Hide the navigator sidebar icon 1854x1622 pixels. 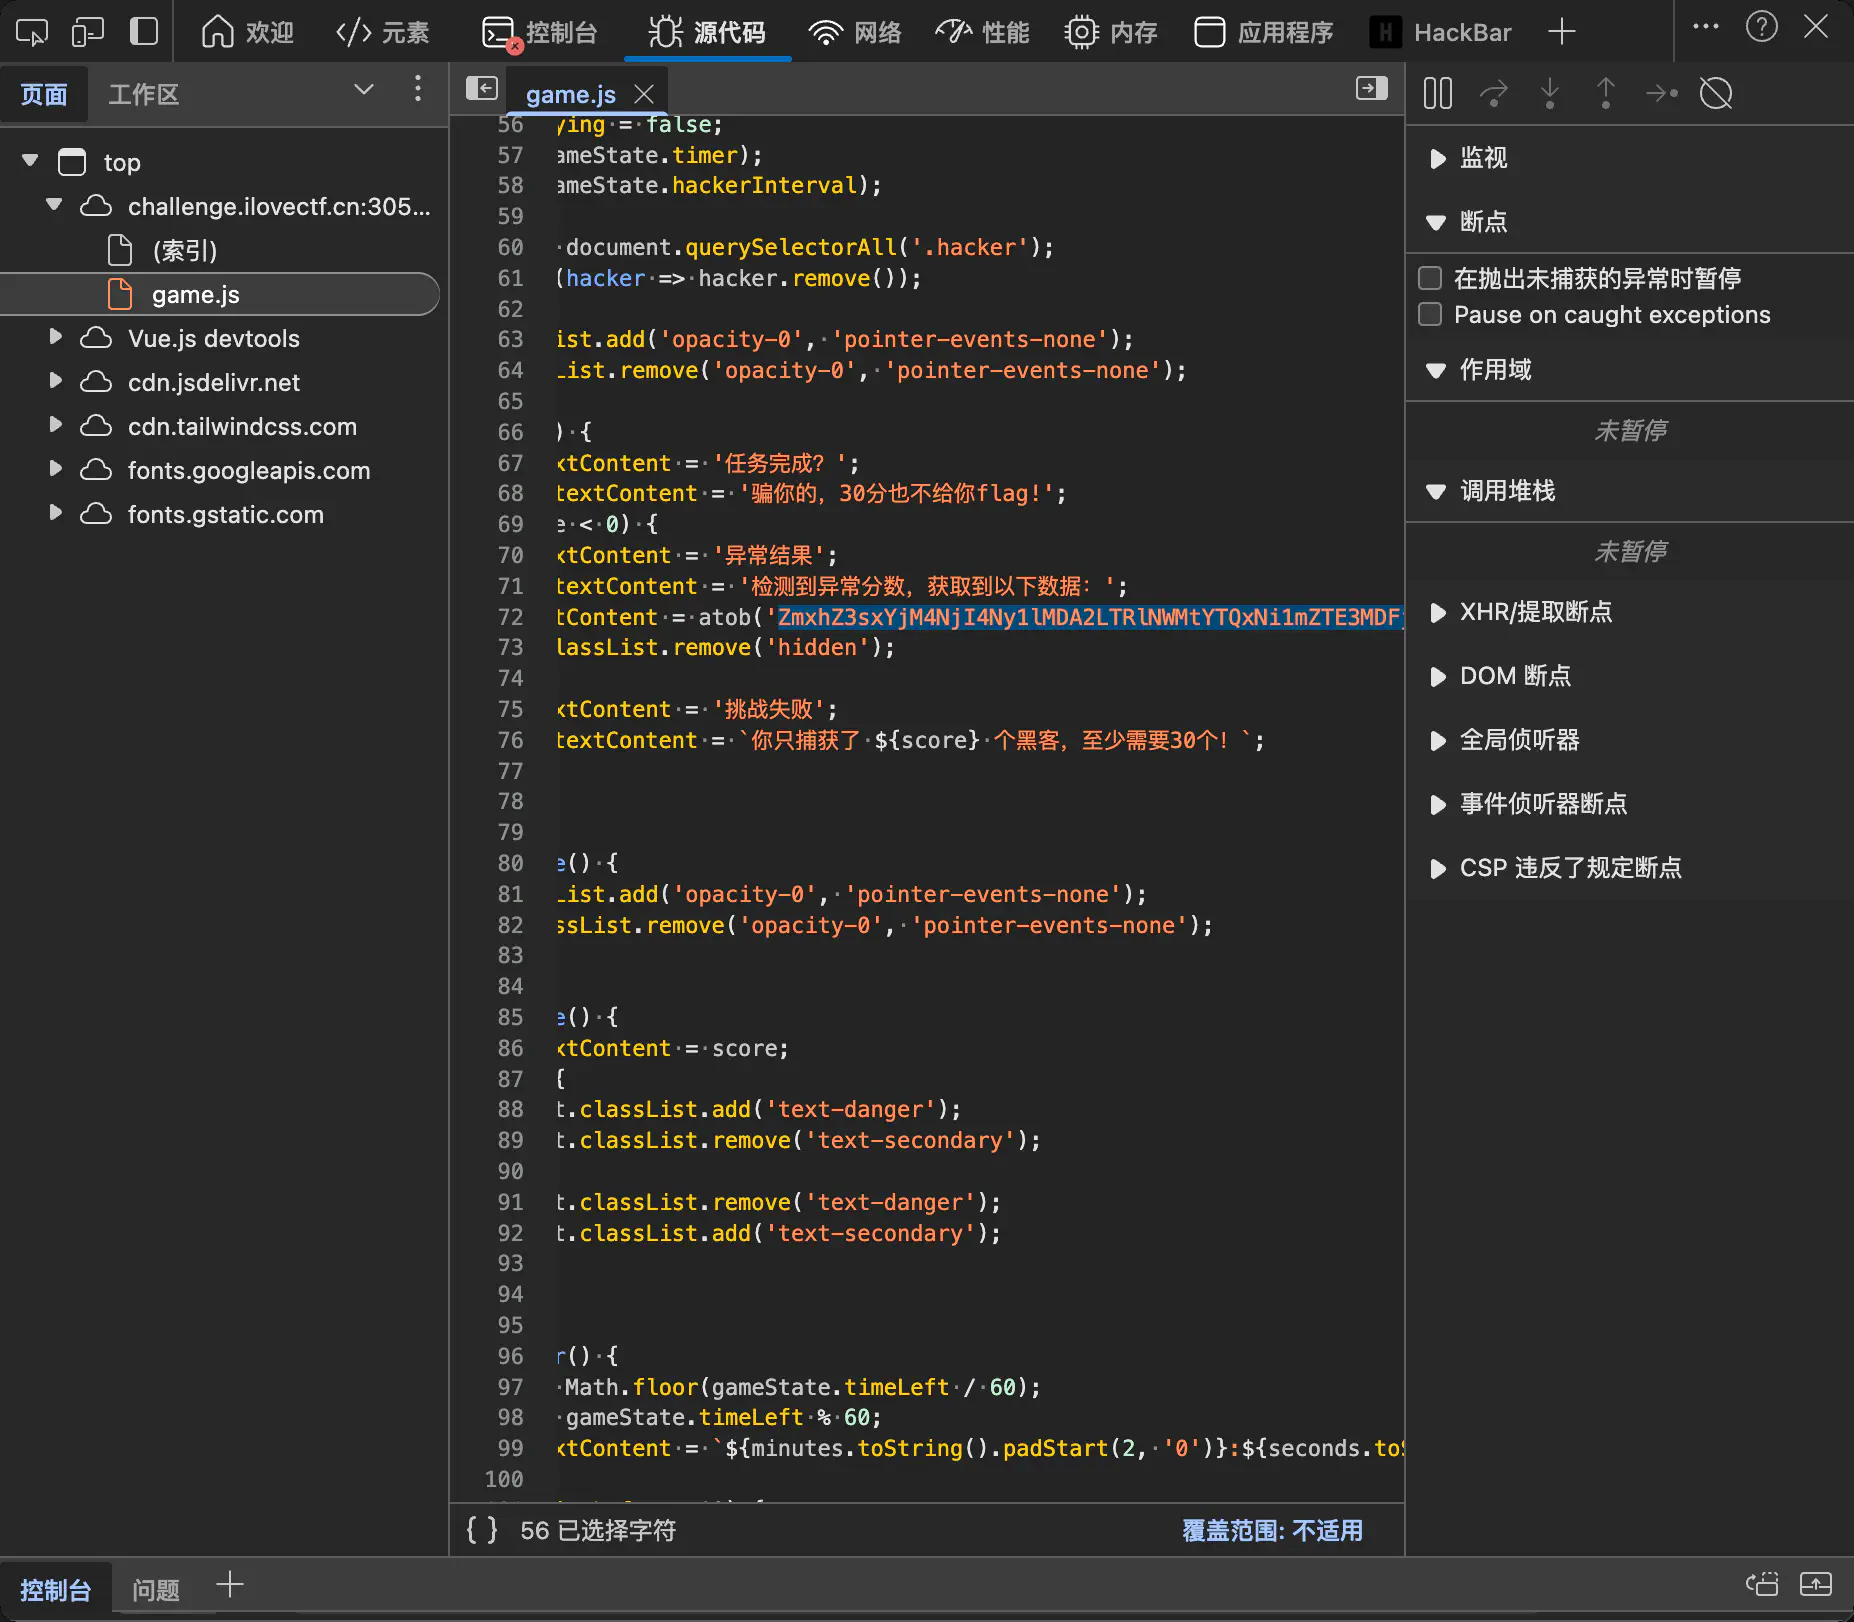(x=481, y=89)
